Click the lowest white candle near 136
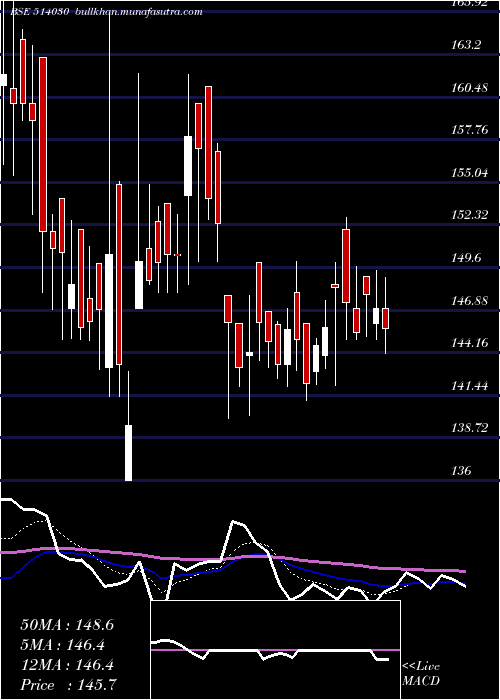Viewport: 500px width, 700px height. pos(129,453)
